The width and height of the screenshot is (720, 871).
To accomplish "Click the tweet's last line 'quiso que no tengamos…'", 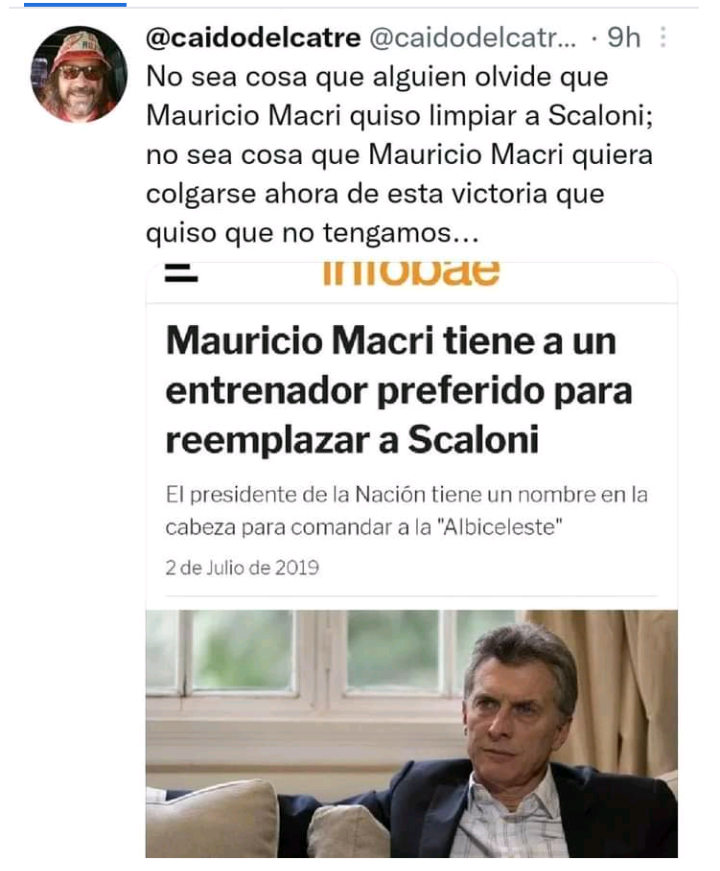I will pos(312,232).
